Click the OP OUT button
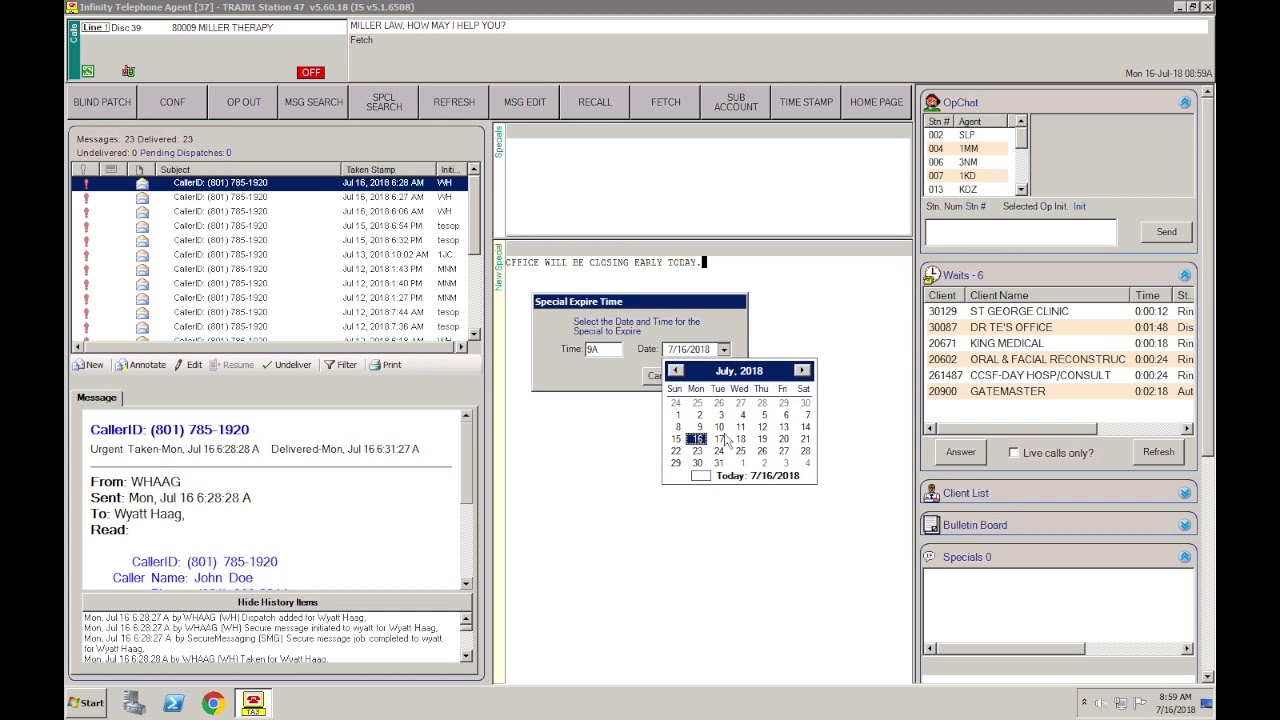Image resolution: width=1280 pixels, height=720 pixels. tap(243, 102)
